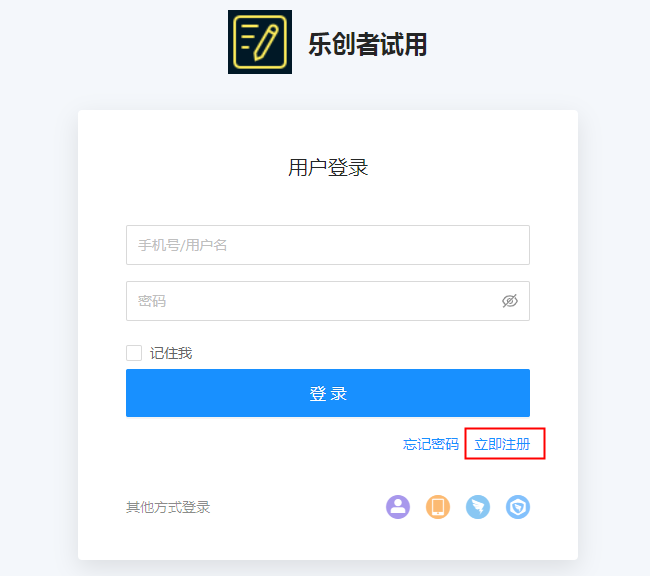
Task: Follow the 立即注册 link
Action: pos(502,444)
